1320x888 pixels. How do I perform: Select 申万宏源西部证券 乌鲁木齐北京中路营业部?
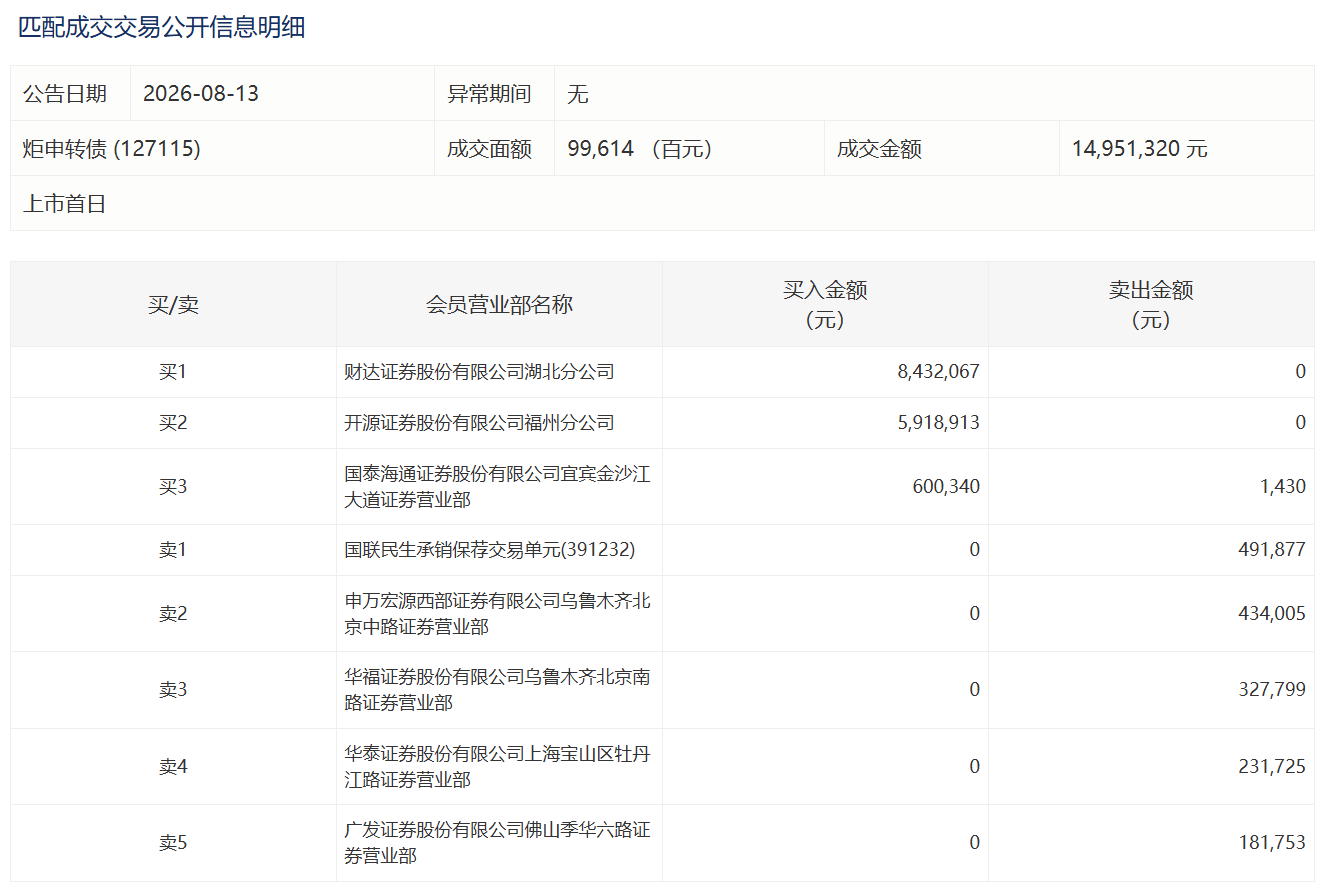click(498, 614)
